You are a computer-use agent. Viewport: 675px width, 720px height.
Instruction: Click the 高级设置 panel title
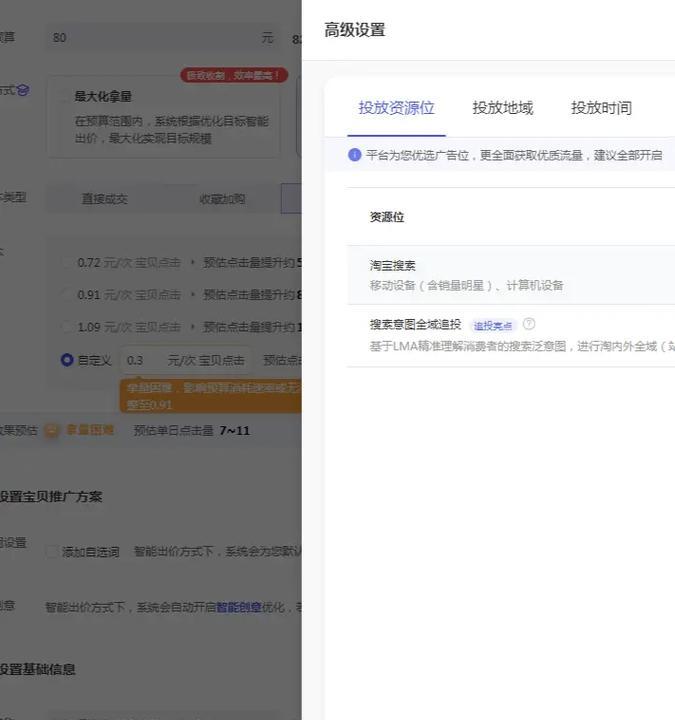[354, 30]
